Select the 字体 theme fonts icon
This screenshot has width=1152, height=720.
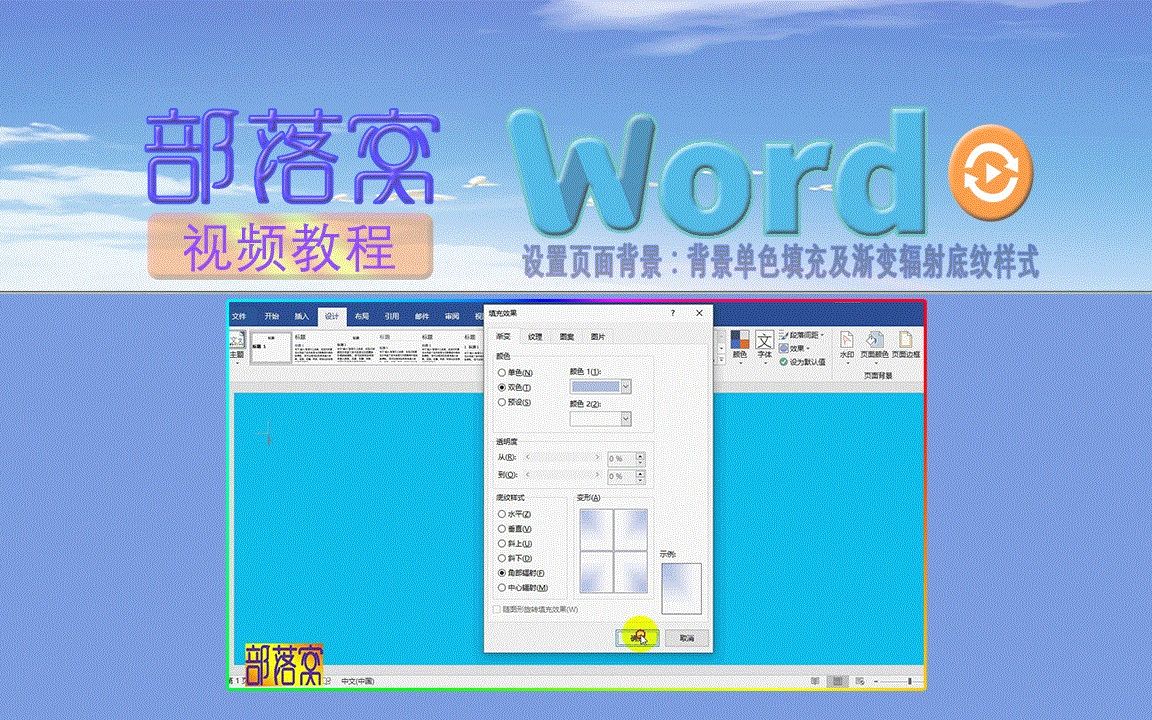[764, 340]
